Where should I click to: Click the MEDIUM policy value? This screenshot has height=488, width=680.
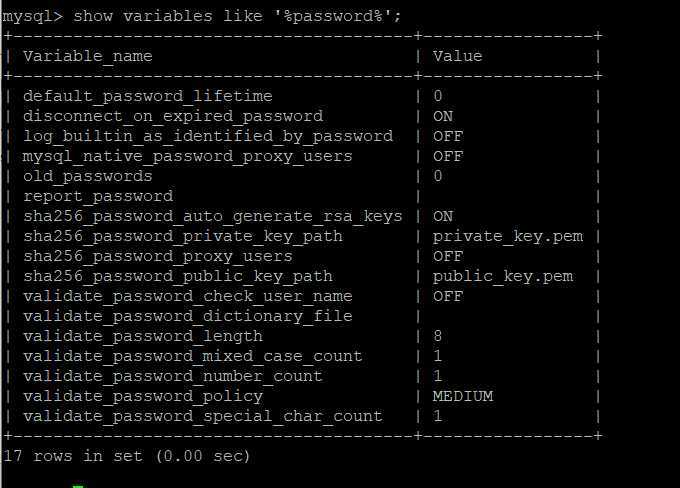click(x=463, y=396)
